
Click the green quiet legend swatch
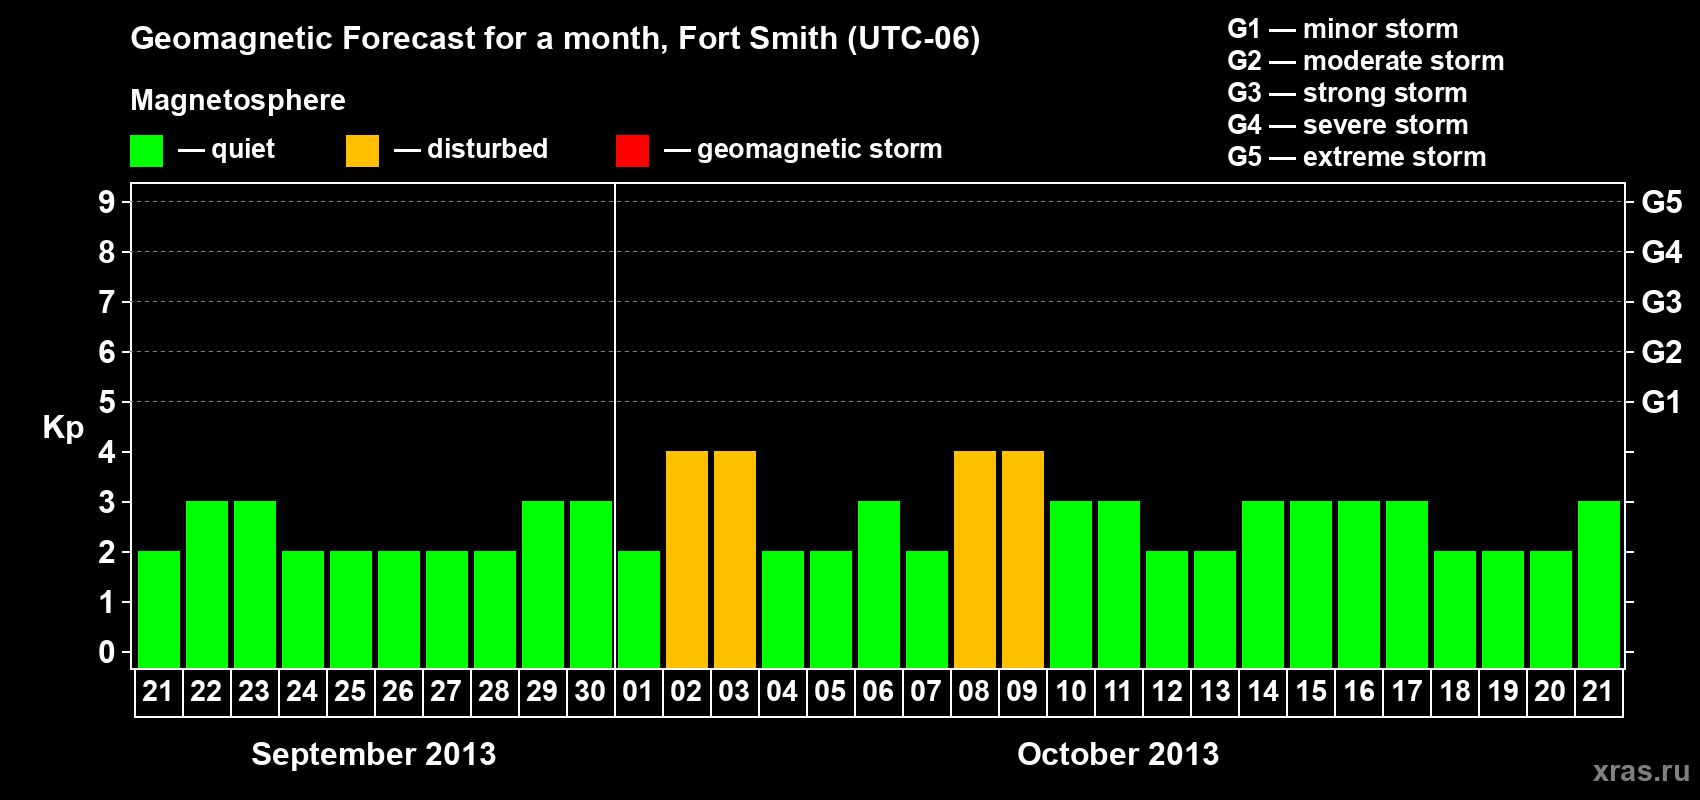146,151
